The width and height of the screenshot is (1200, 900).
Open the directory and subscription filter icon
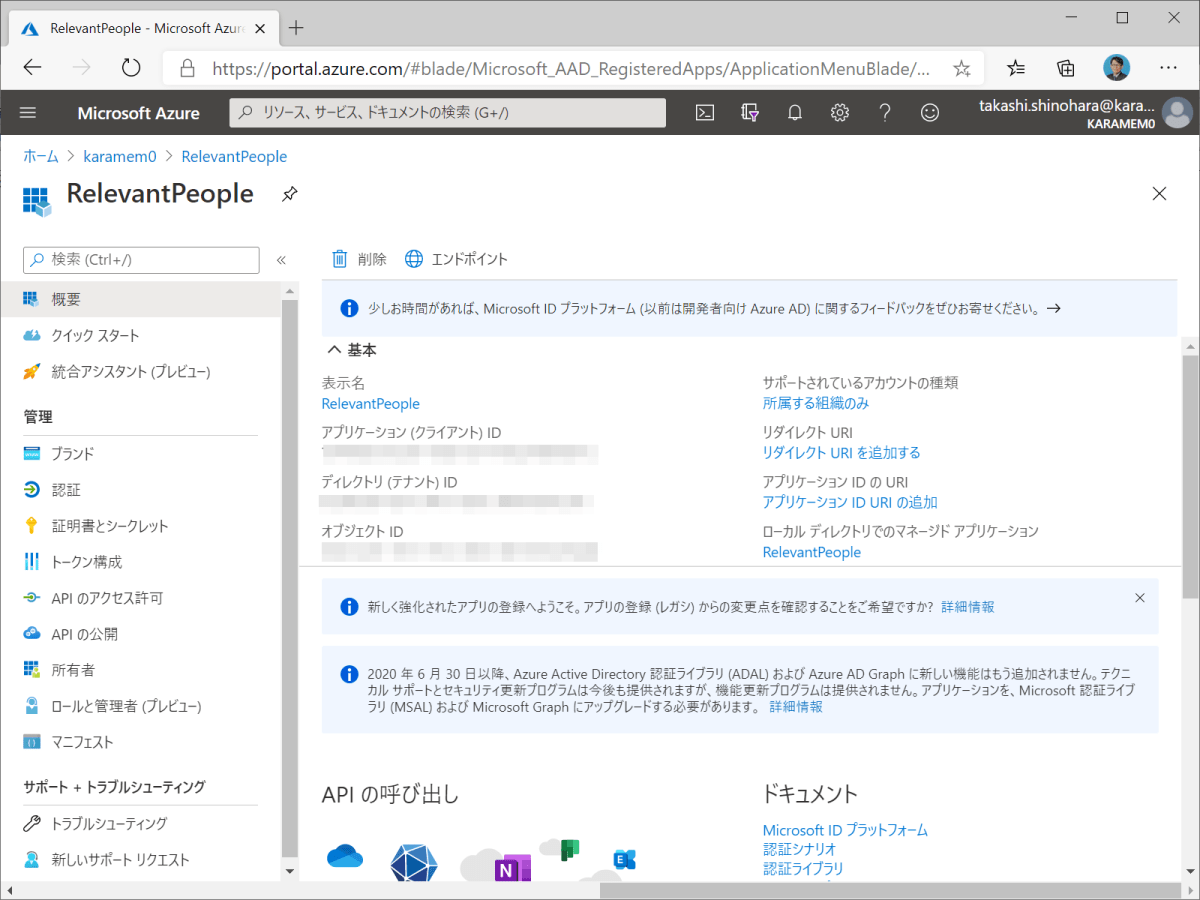coord(750,113)
